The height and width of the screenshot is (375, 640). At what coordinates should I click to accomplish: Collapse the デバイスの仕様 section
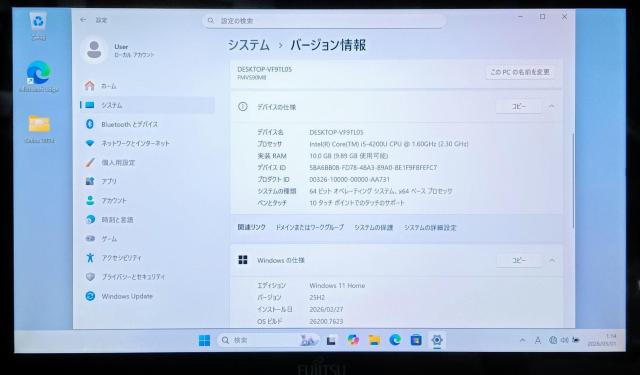[551, 106]
